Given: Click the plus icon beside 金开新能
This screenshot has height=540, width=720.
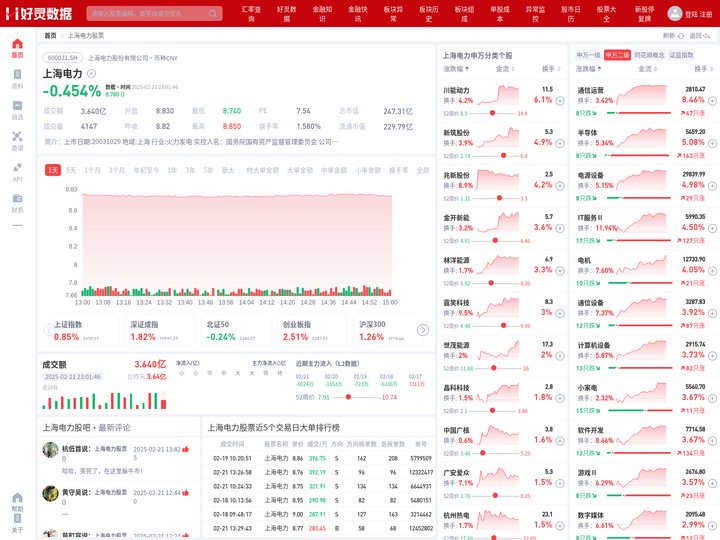Looking at the screenshot, I should 560,228.
